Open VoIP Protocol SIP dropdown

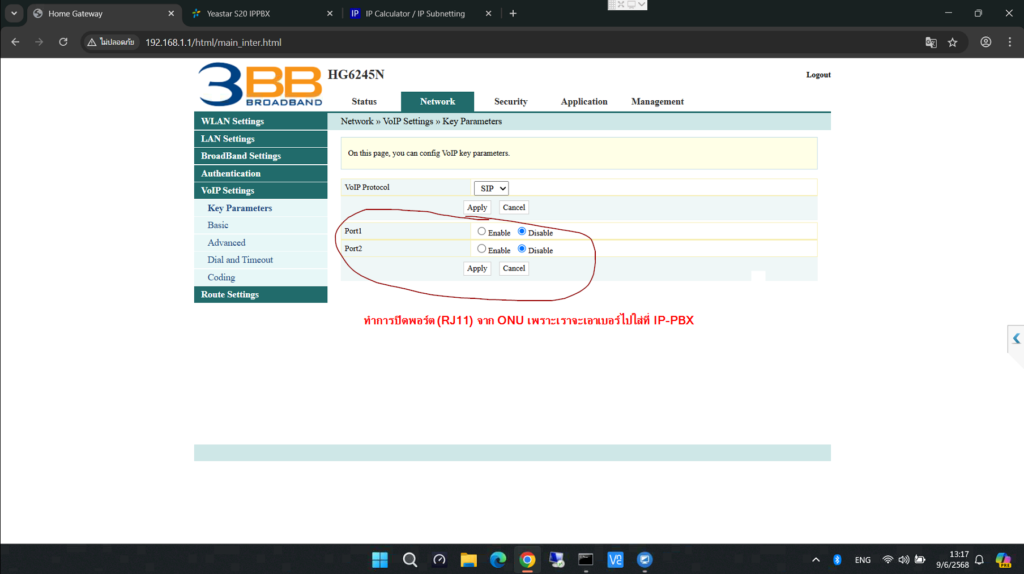(491, 188)
